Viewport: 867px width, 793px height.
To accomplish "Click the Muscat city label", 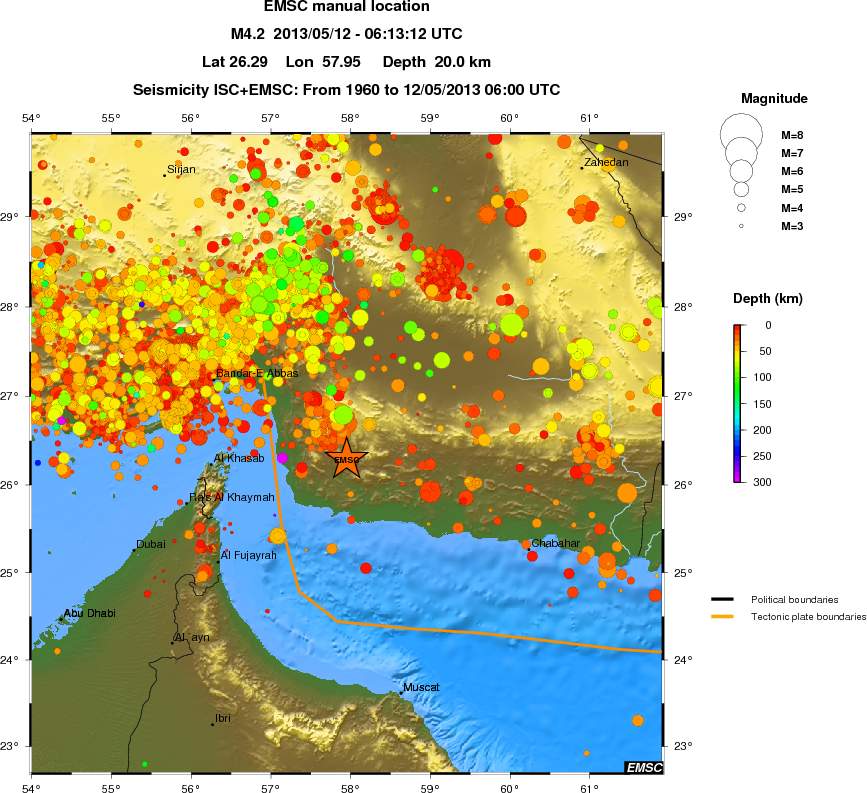I will 421,687.
